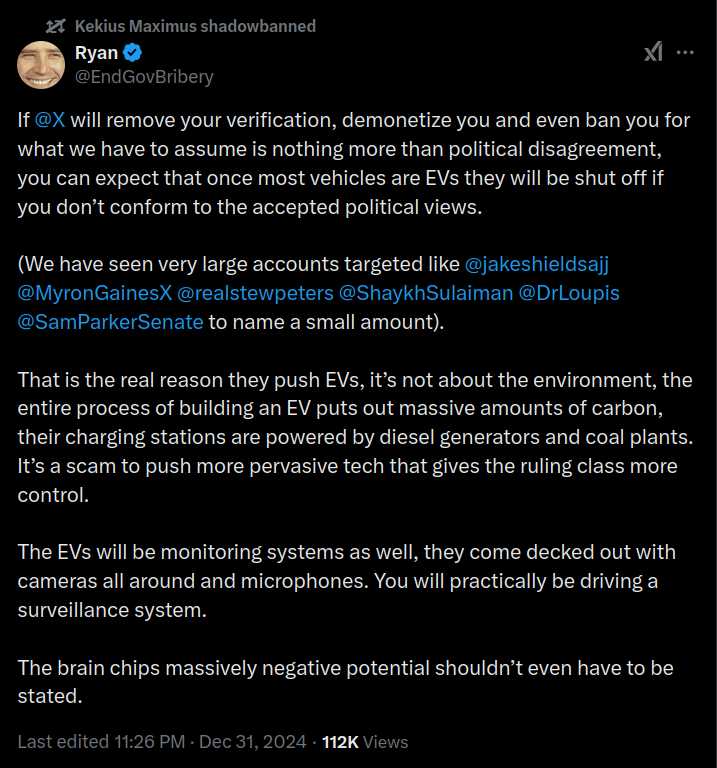Image resolution: width=717 pixels, height=768 pixels.
Task: Click the blue verified badge beside Ryan
Action: (x=132, y=53)
